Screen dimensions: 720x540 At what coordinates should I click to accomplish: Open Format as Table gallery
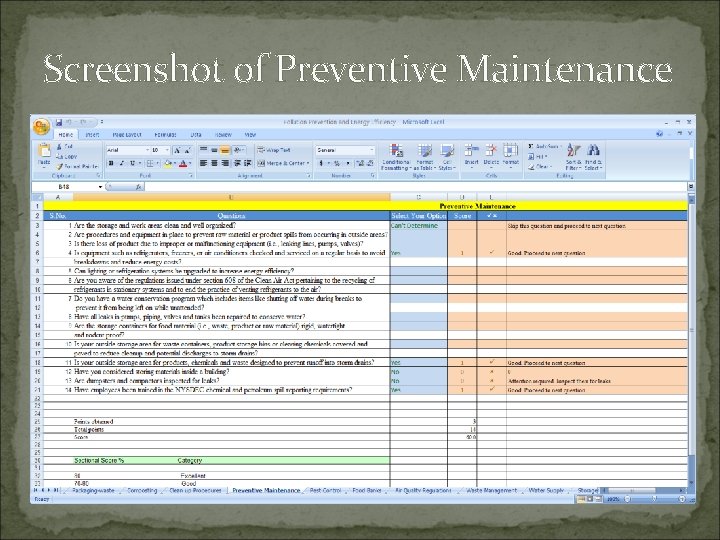[x=425, y=157]
